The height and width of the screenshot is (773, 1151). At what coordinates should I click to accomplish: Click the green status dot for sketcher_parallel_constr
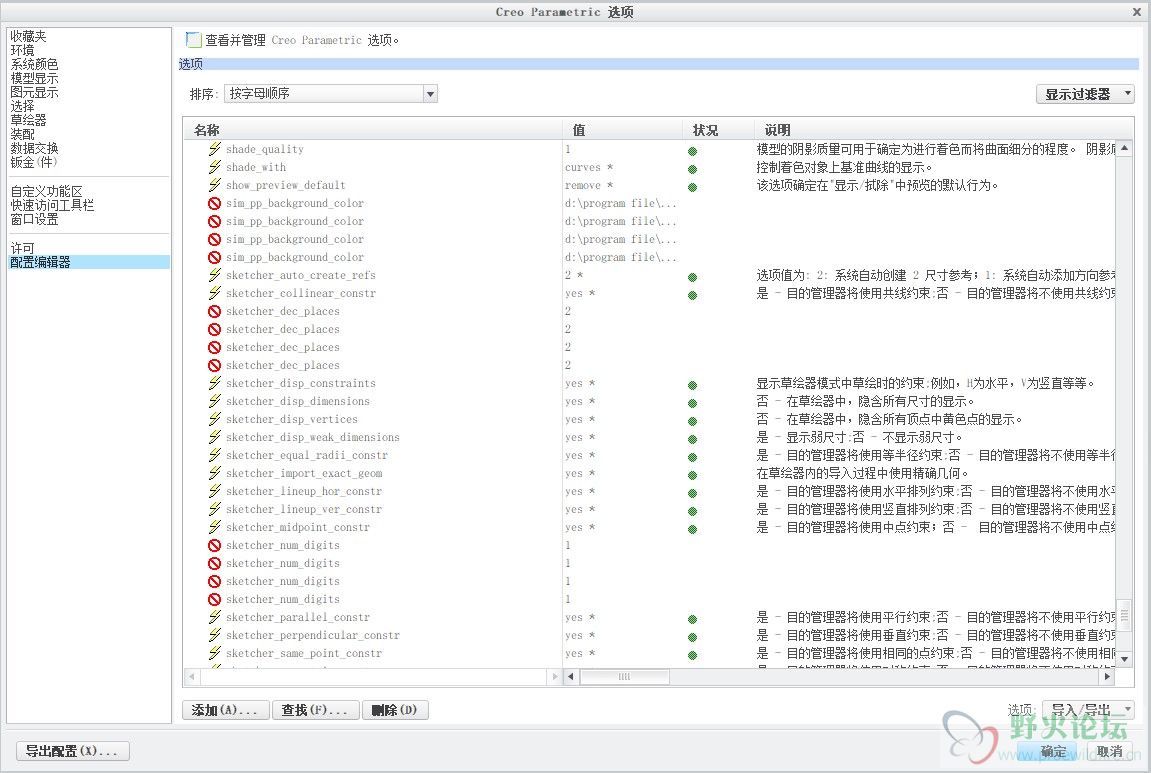point(692,620)
